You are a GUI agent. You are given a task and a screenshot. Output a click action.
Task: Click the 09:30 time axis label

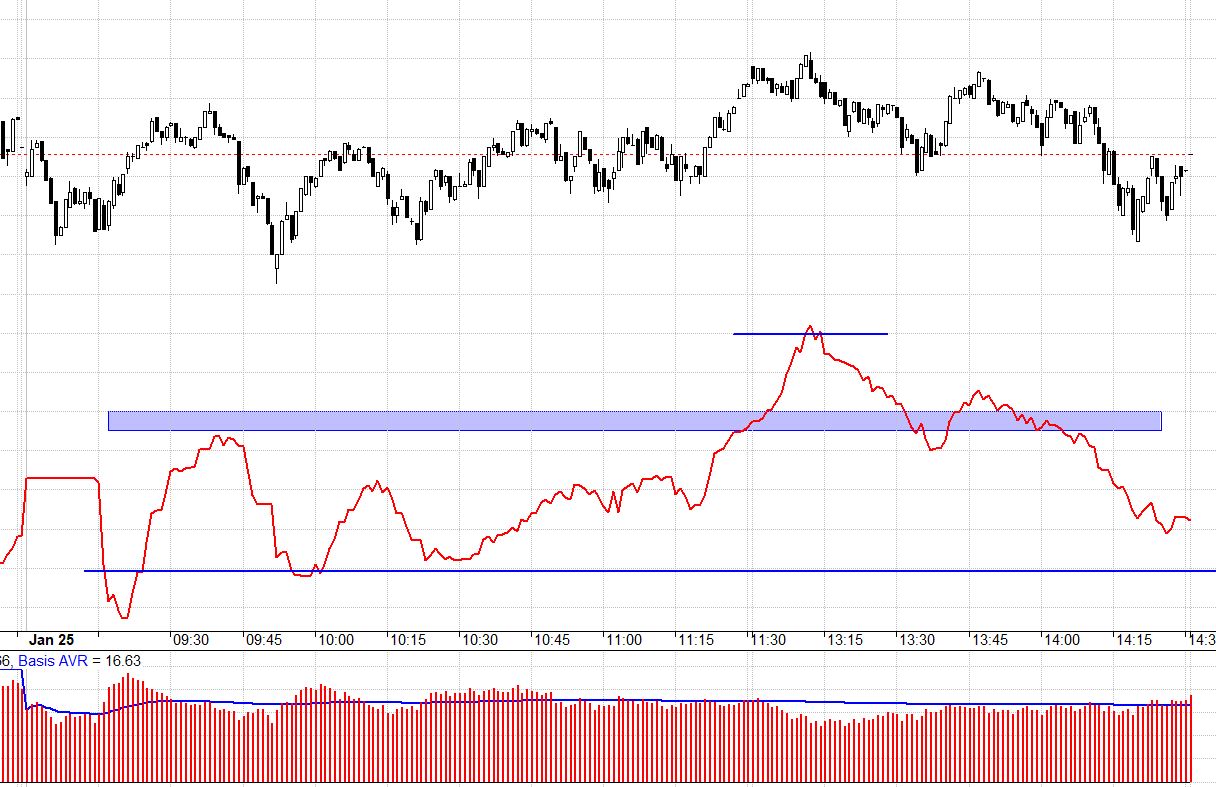pyautogui.click(x=190, y=640)
